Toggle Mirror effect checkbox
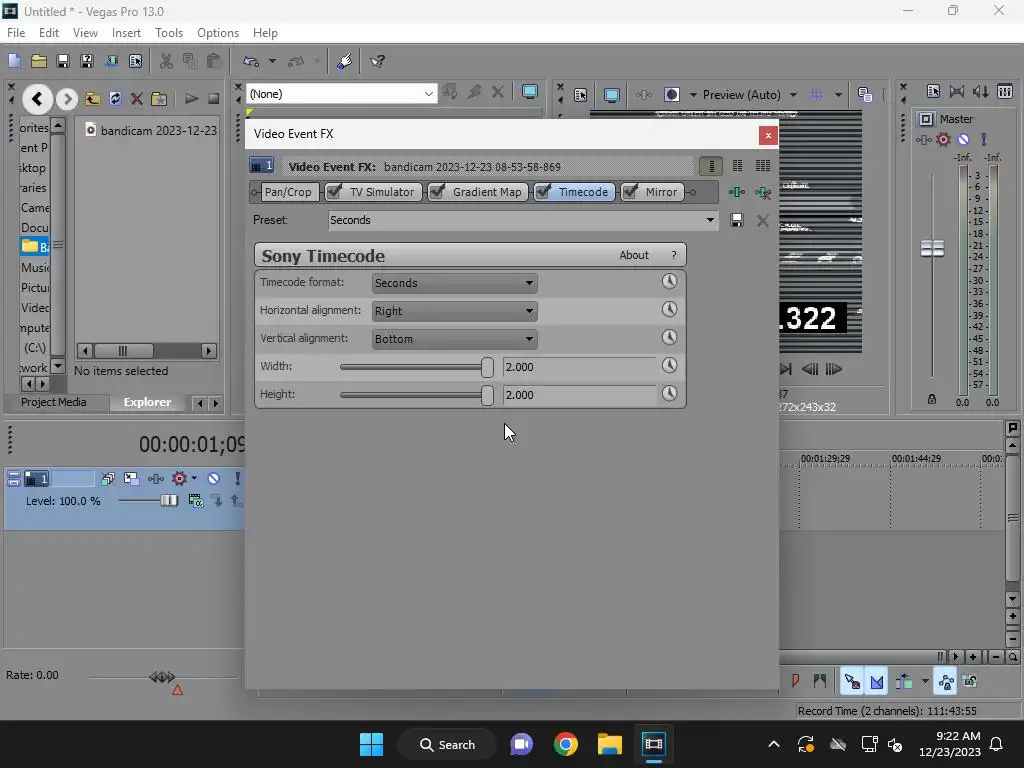Image resolution: width=1024 pixels, height=768 pixels. 630,191
